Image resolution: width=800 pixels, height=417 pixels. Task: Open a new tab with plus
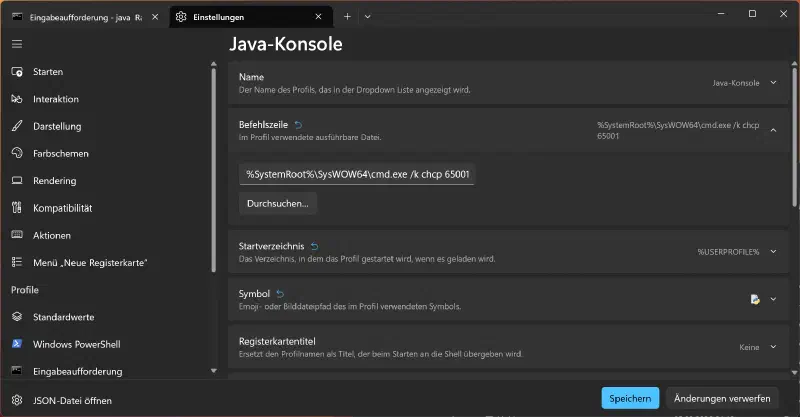(x=347, y=17)
